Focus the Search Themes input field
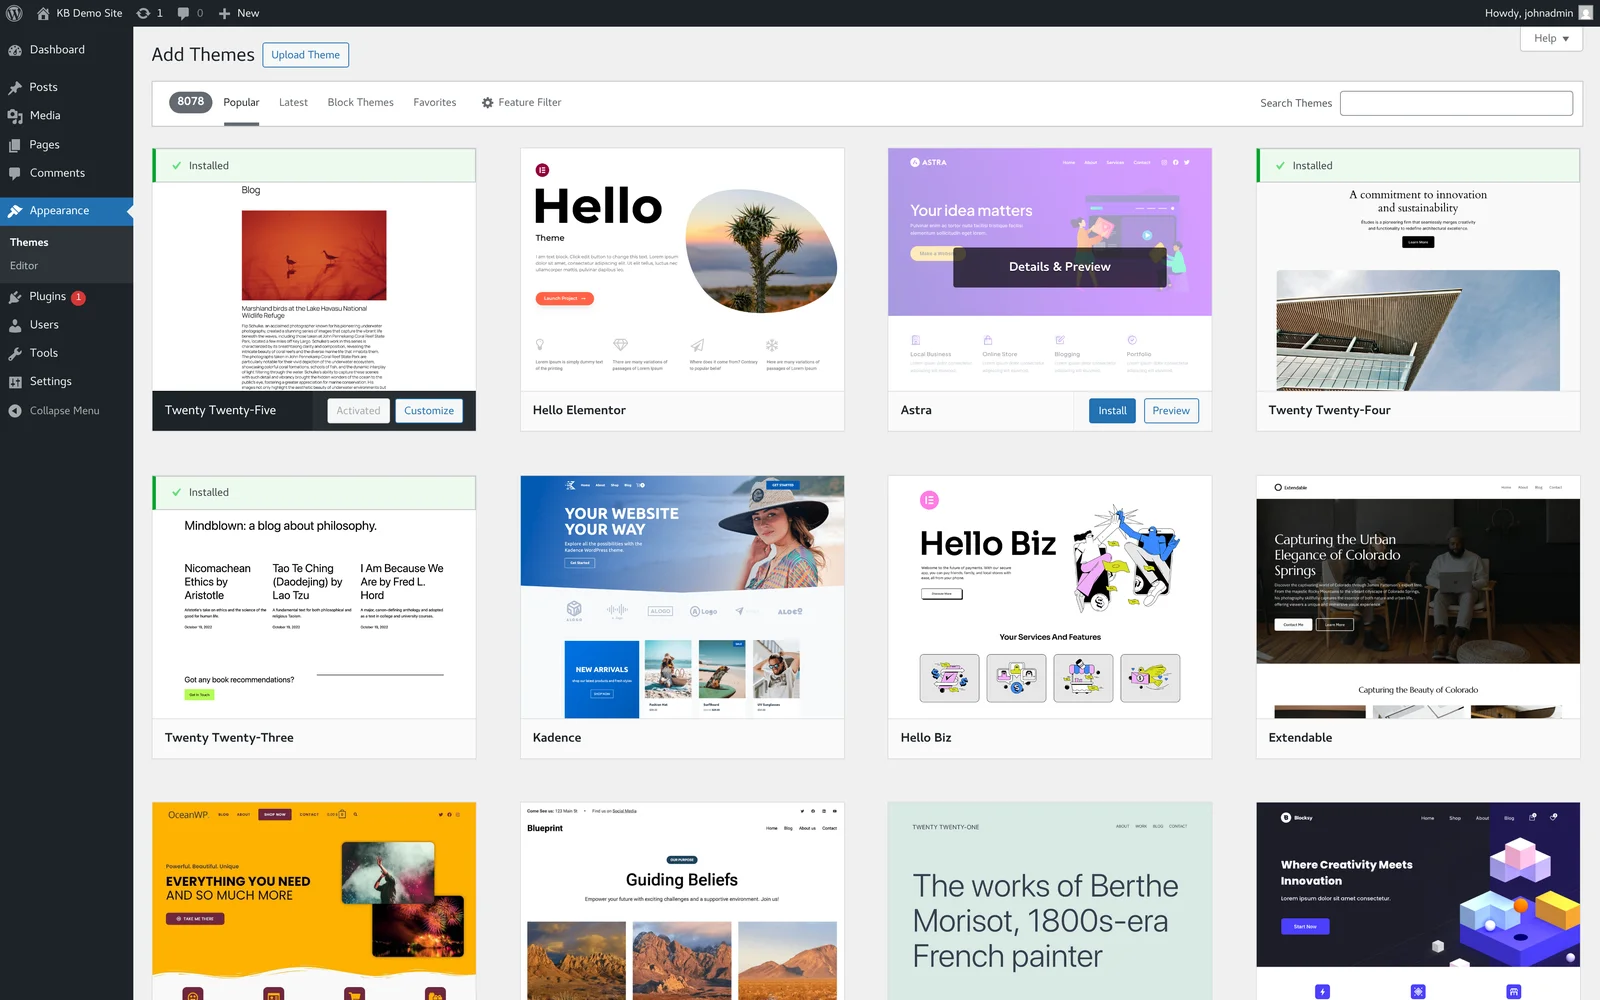The image size is (1600, 1000). (1456, 103)
